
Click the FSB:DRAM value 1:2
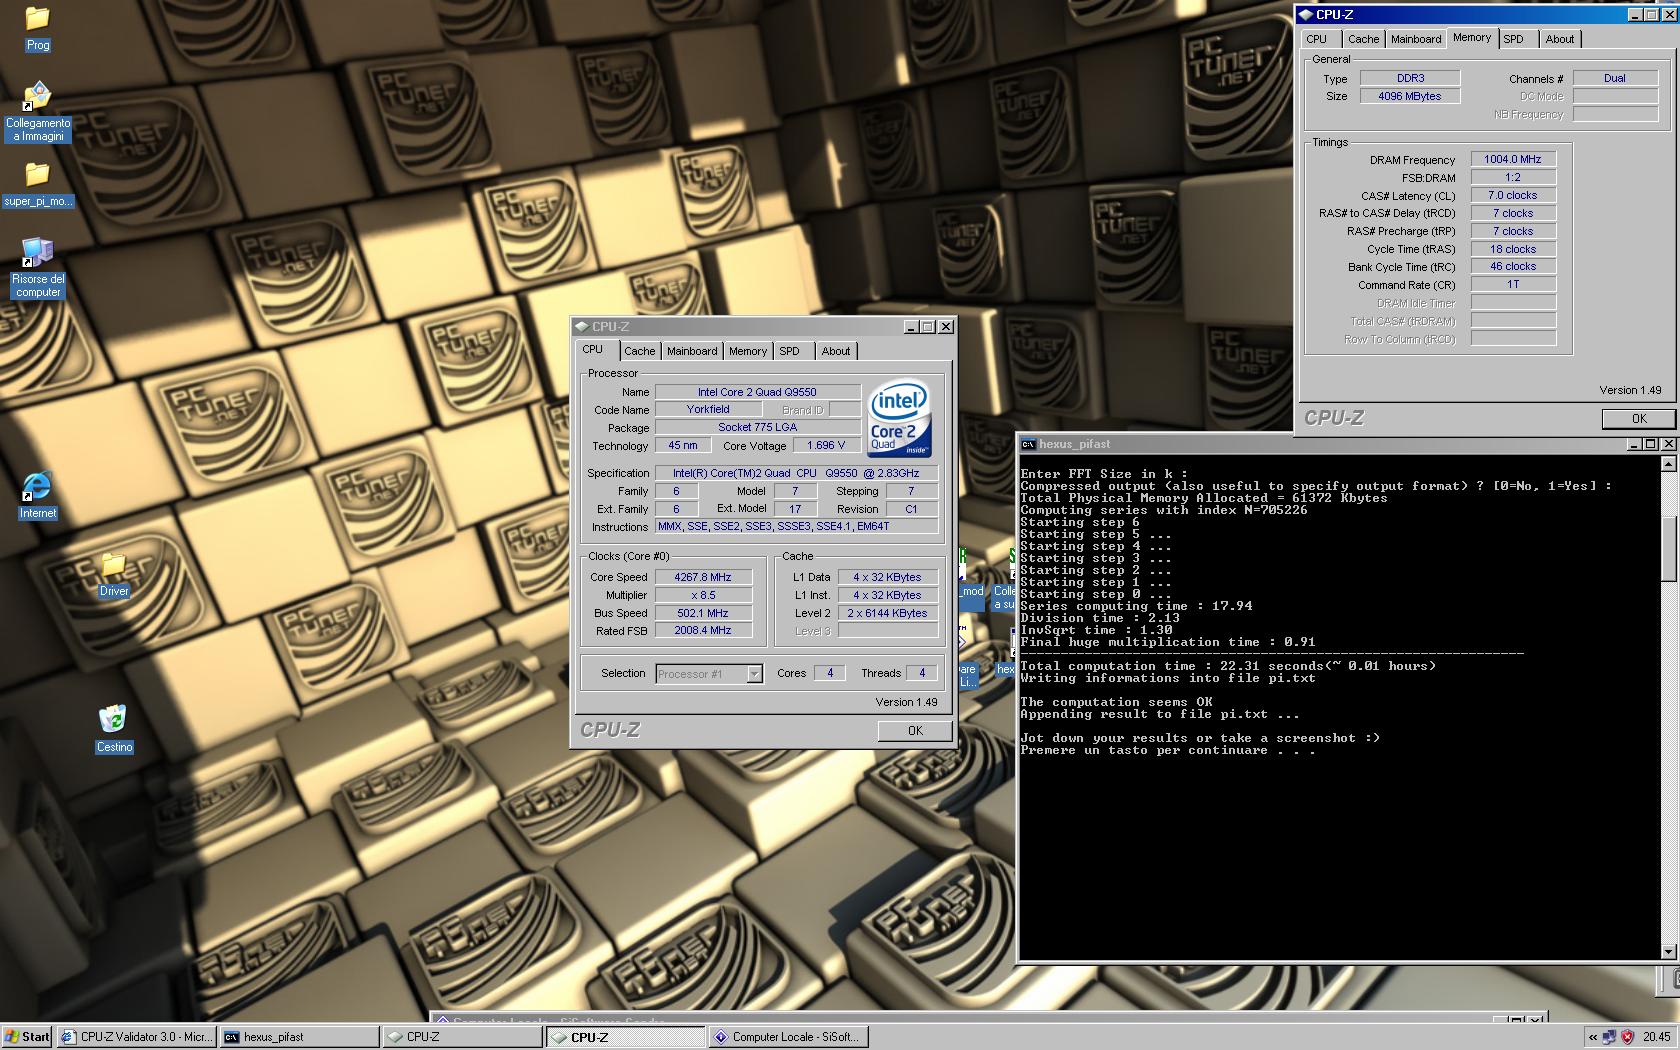pos(1513,177)
